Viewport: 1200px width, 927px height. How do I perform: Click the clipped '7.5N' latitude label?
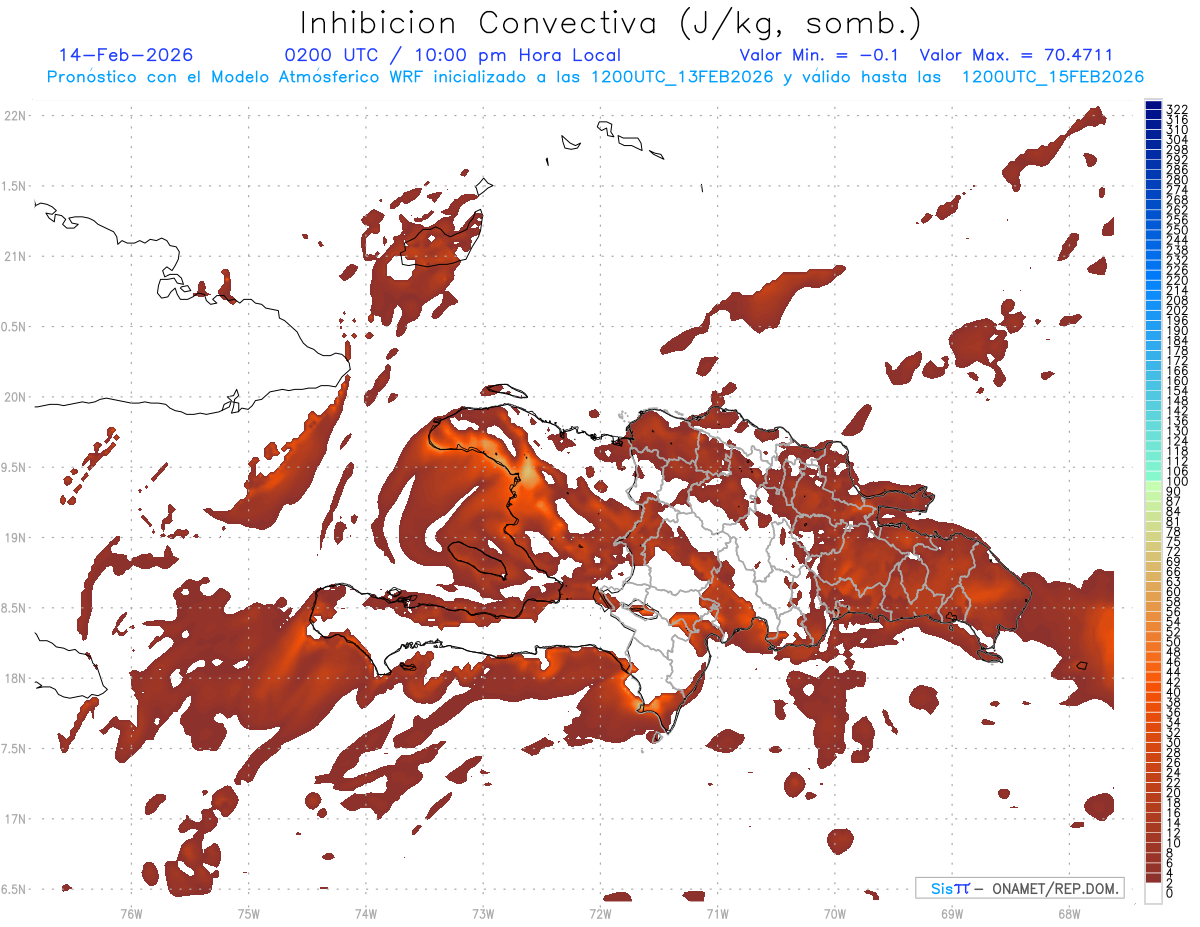tap(14, 749)
